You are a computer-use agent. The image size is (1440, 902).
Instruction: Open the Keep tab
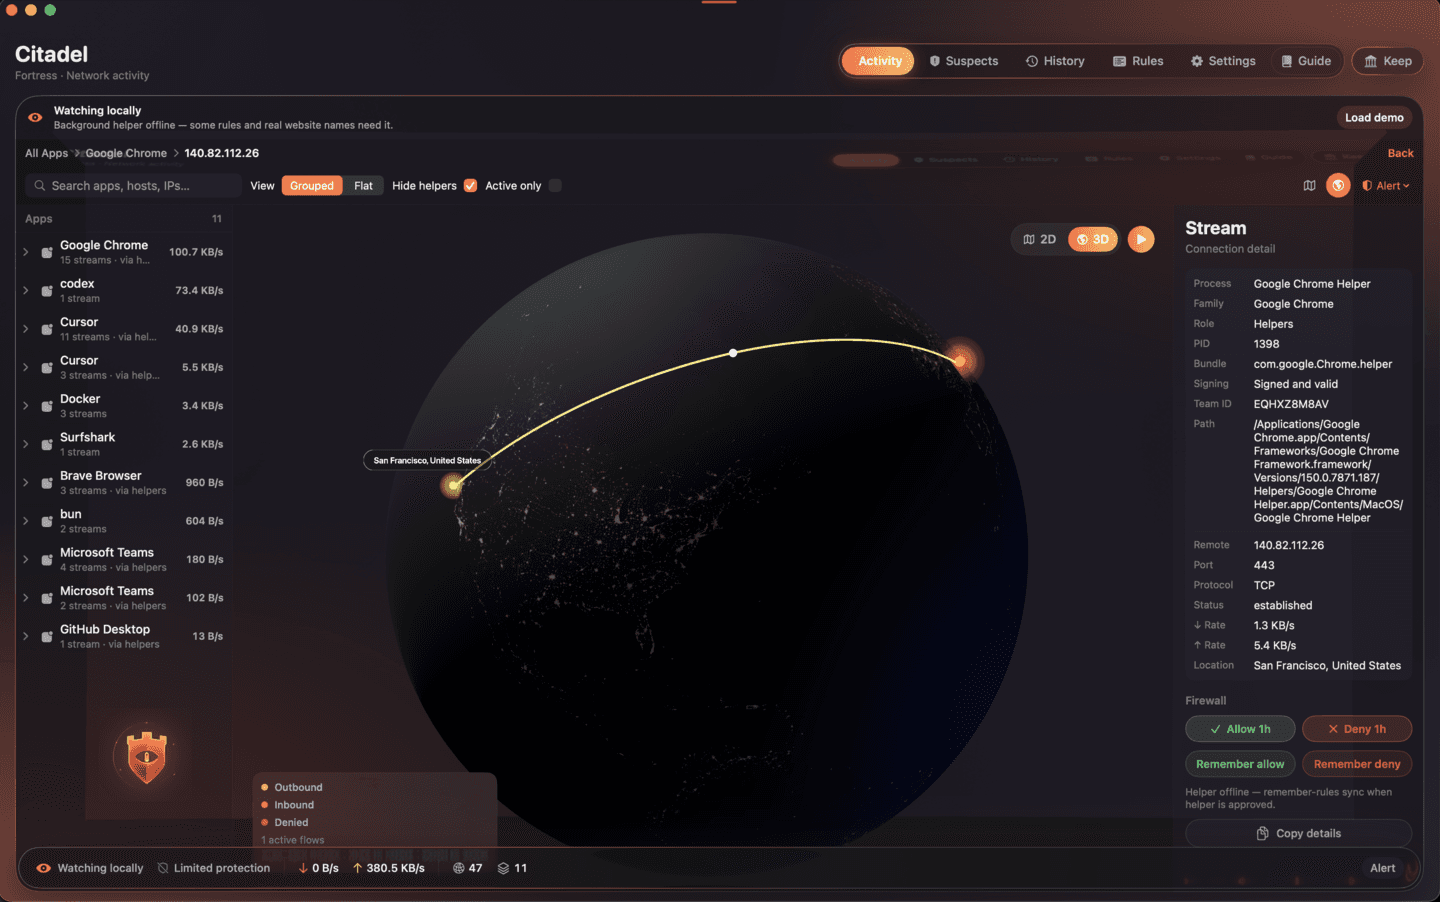[x=1388, y=61]
